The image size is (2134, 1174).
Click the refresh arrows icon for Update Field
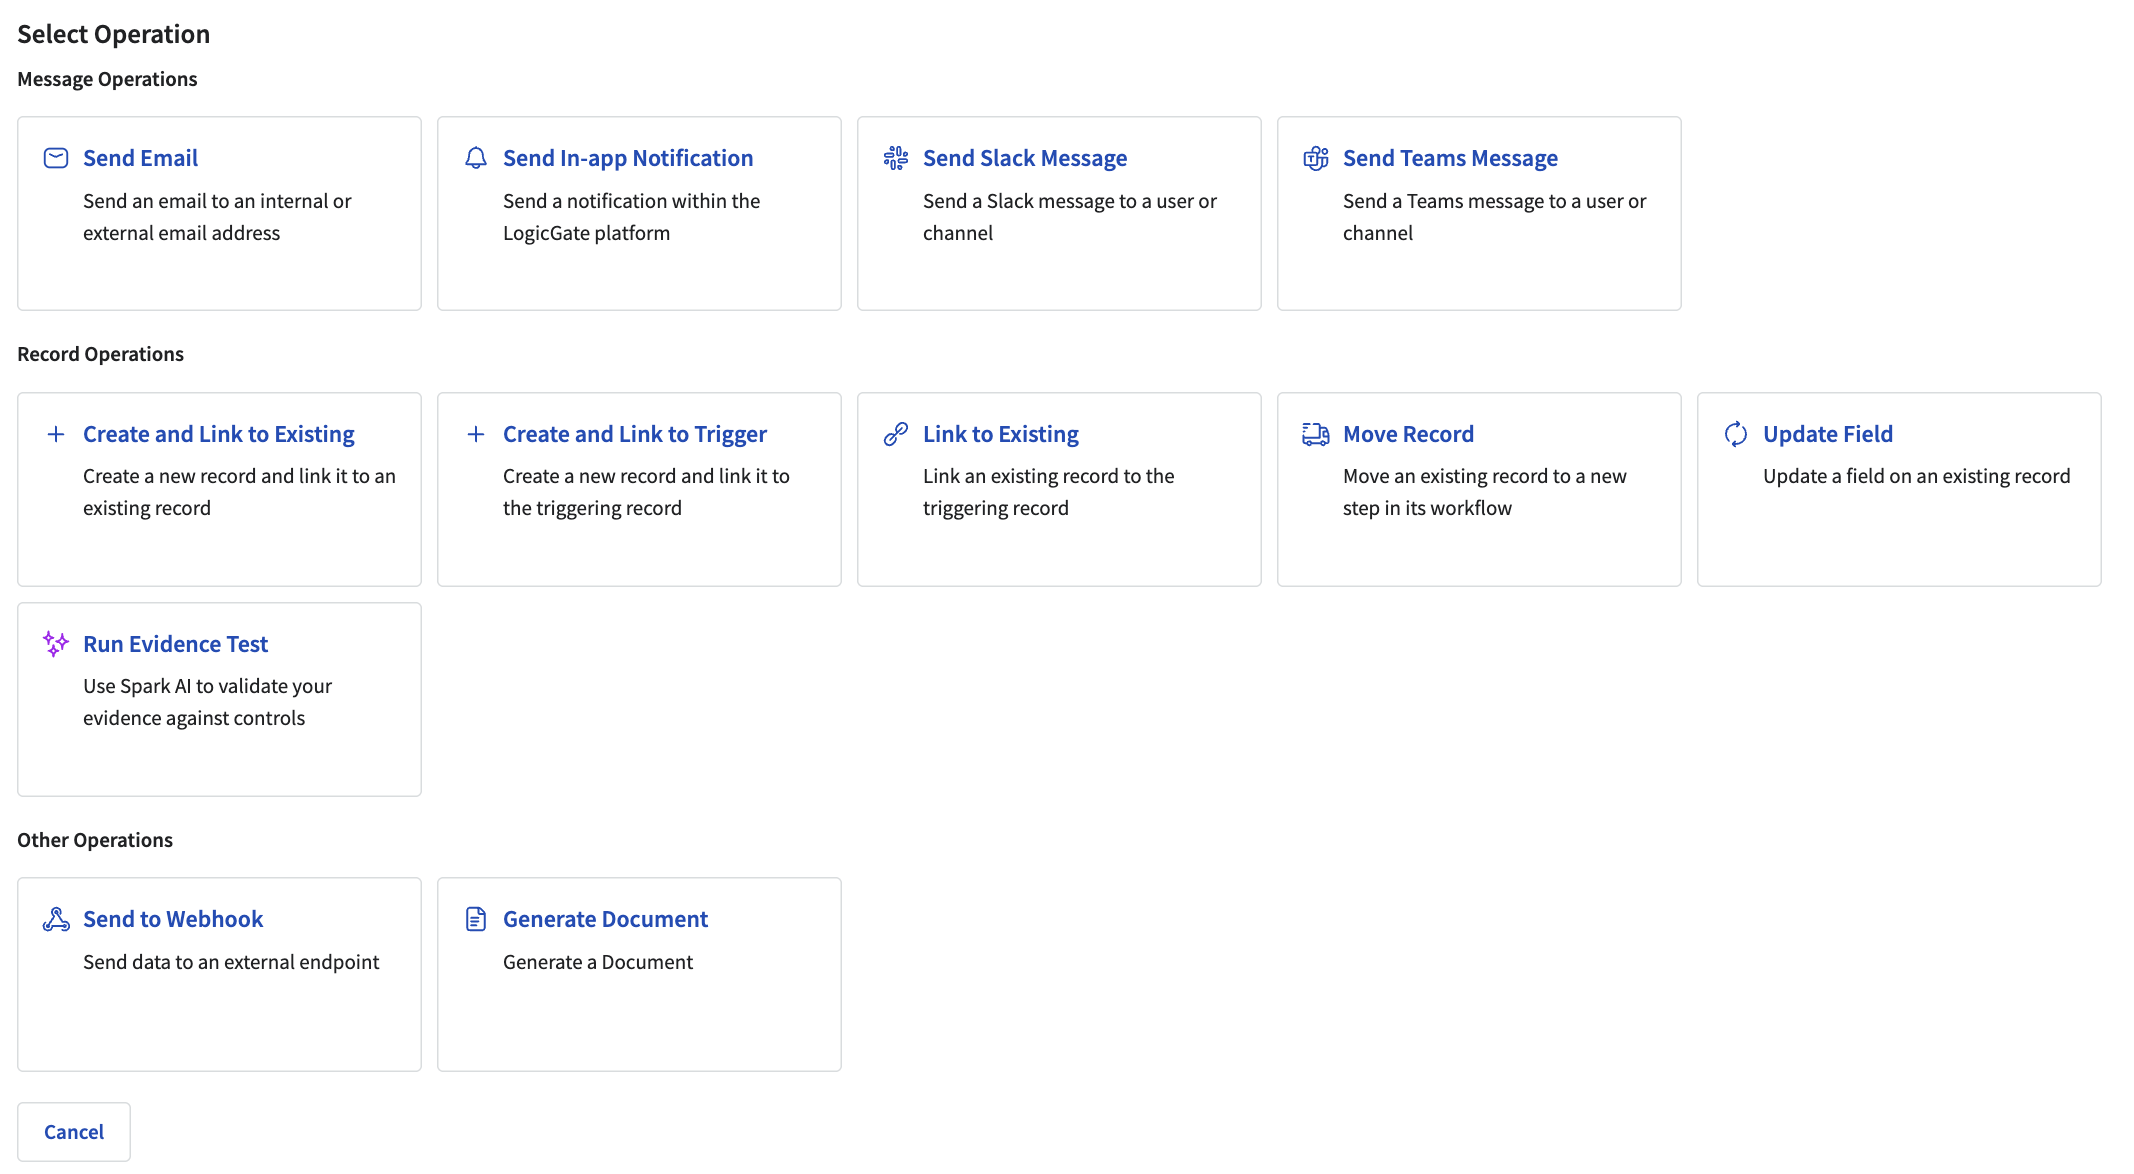pos(1736,434)
